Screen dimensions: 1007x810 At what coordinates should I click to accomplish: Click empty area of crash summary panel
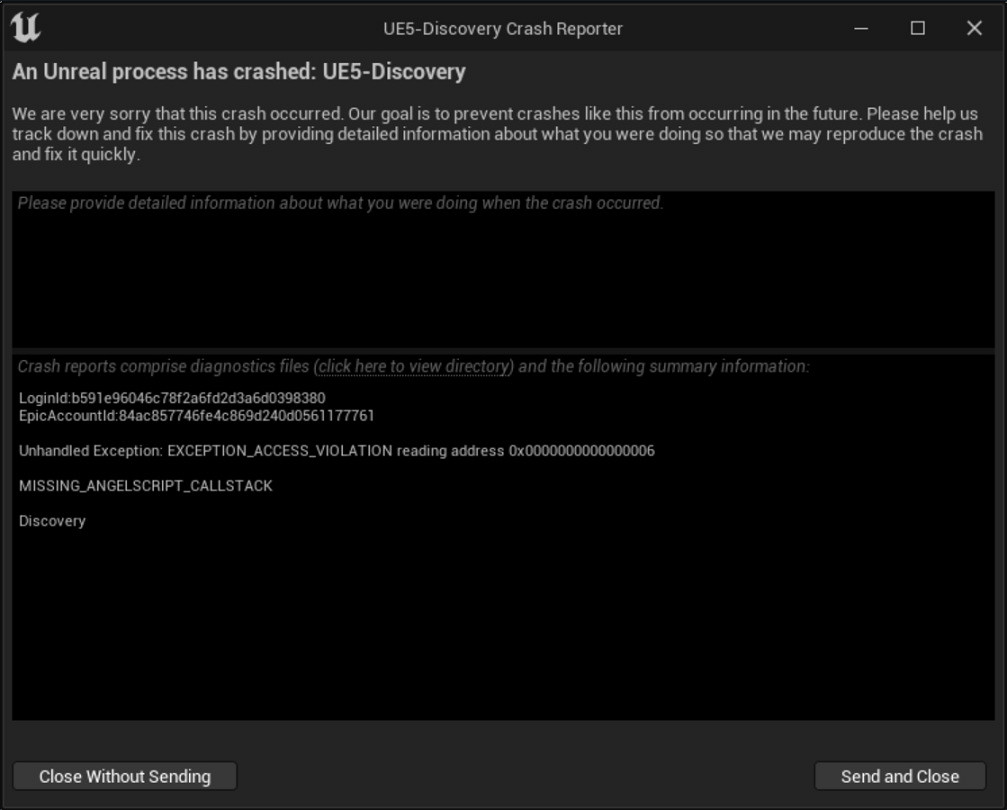[503, 630]
